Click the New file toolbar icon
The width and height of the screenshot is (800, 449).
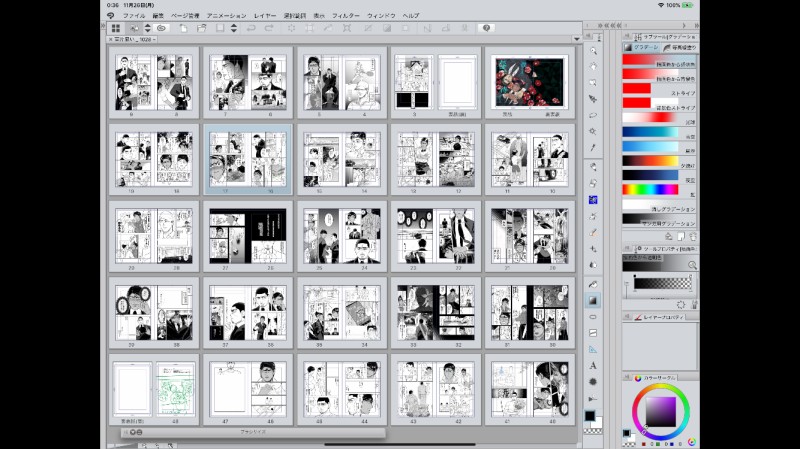pyautogui.click(x=183, y=29)
